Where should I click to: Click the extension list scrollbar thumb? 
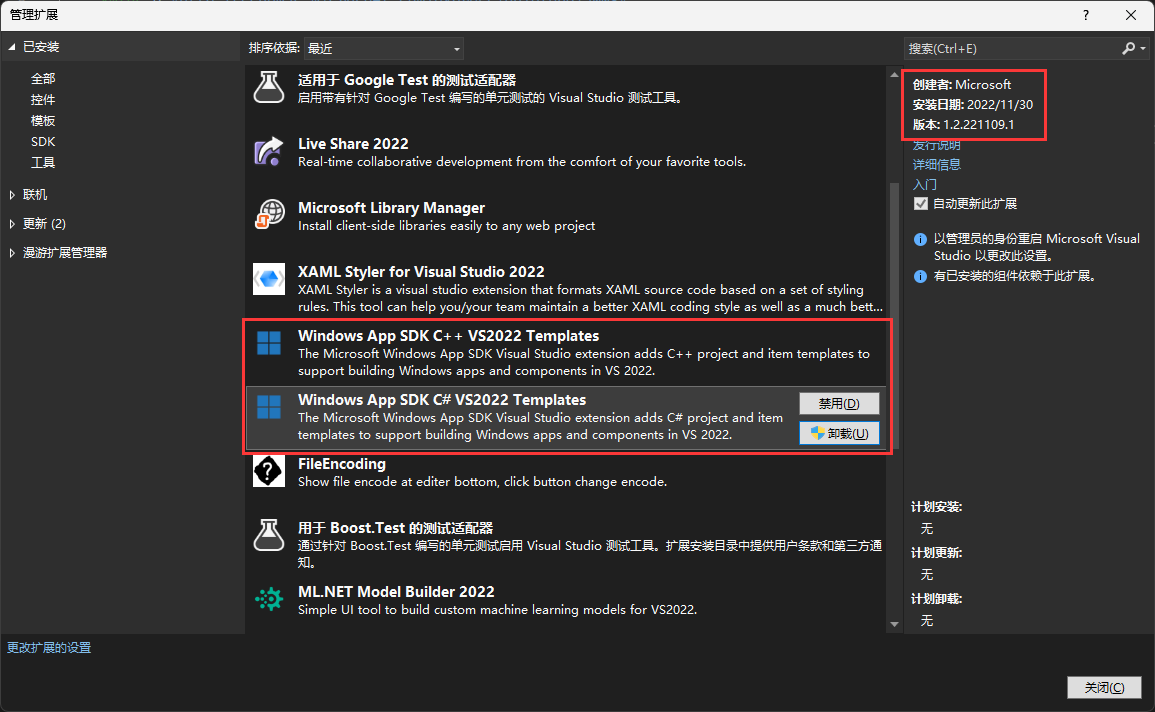[x=894, y=317]
